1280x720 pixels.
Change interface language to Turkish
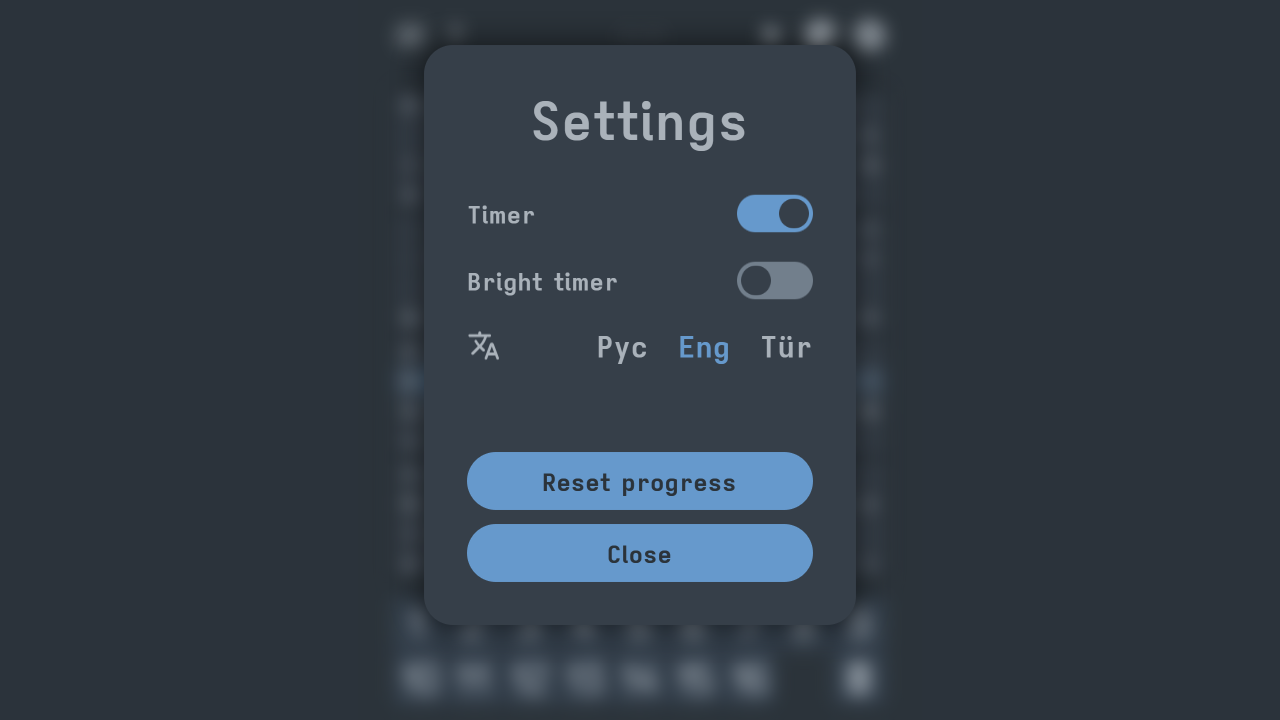click(x=786, y=347)
